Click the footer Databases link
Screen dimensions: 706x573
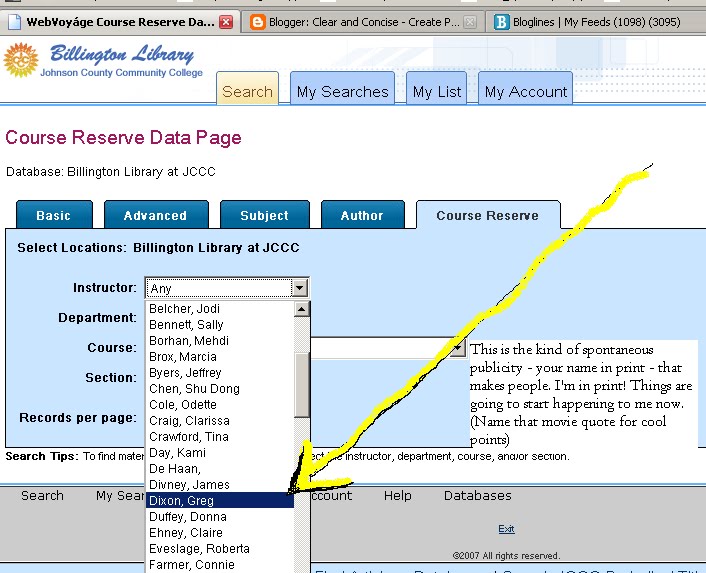pos(478,496)
